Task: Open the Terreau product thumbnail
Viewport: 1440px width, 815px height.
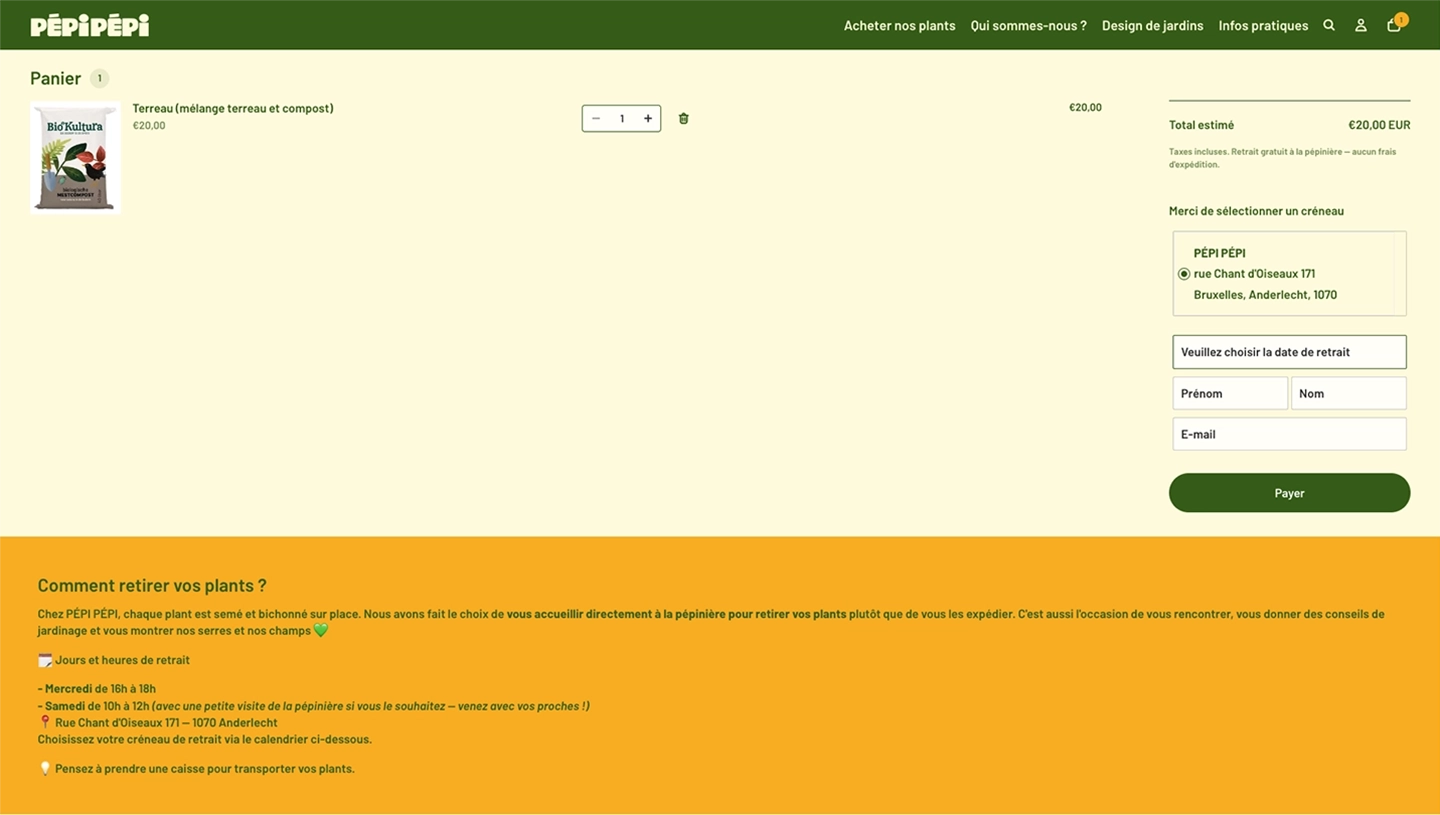Action: [76, 158]
